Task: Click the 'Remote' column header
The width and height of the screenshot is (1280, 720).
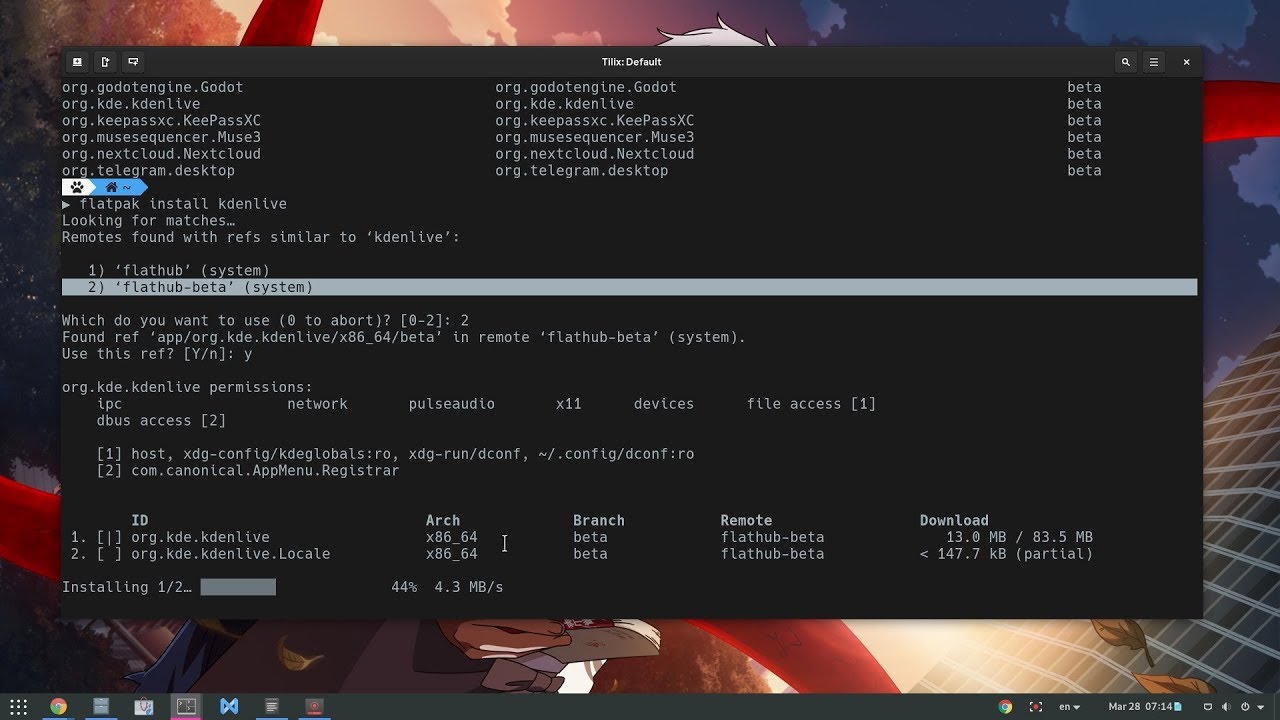Action: click(746, 520)
